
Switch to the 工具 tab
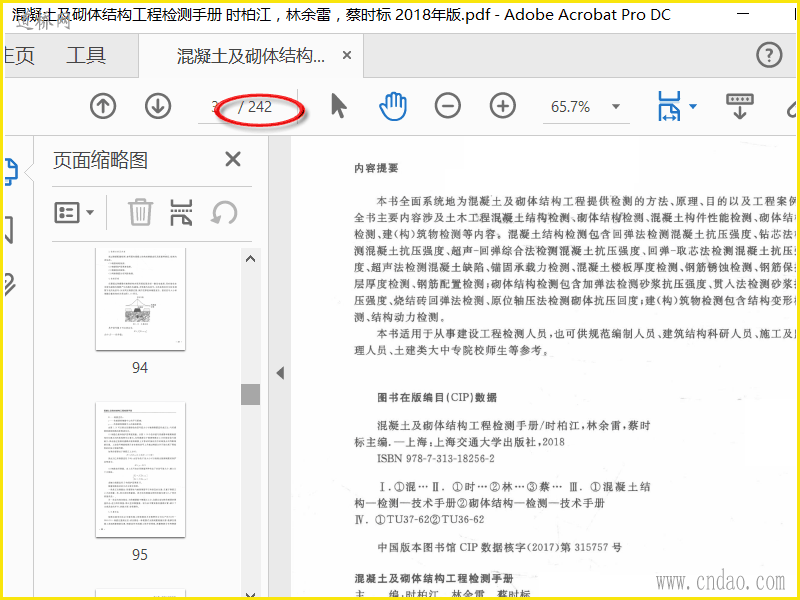click(x=86, y=55)
